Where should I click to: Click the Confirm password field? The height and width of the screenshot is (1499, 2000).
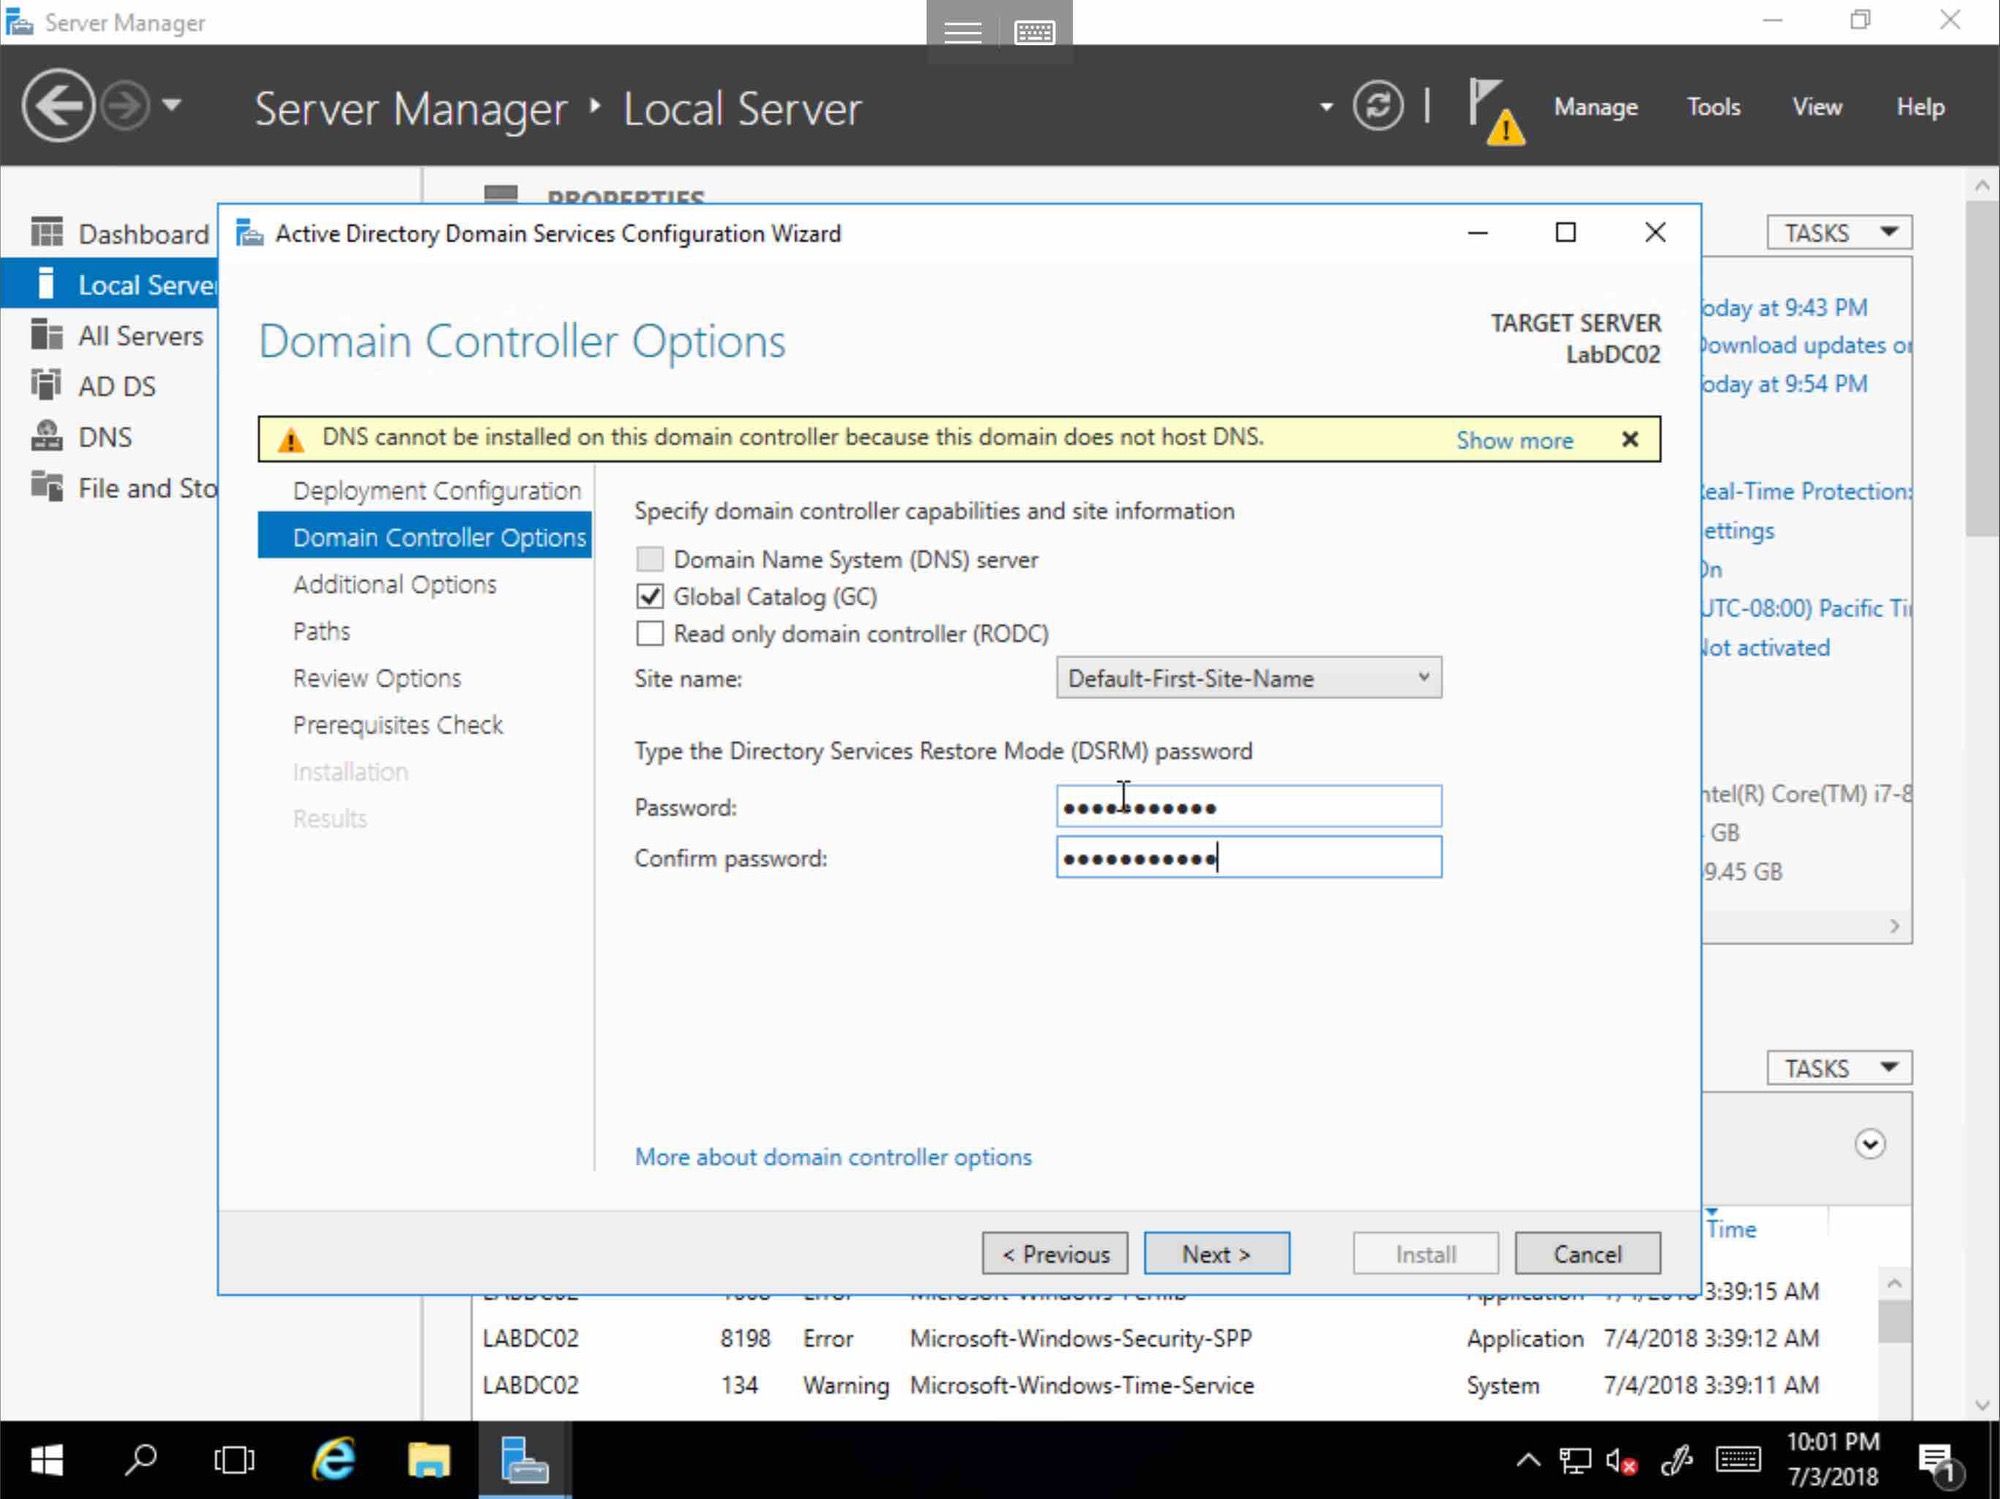tap(1248, 857)
